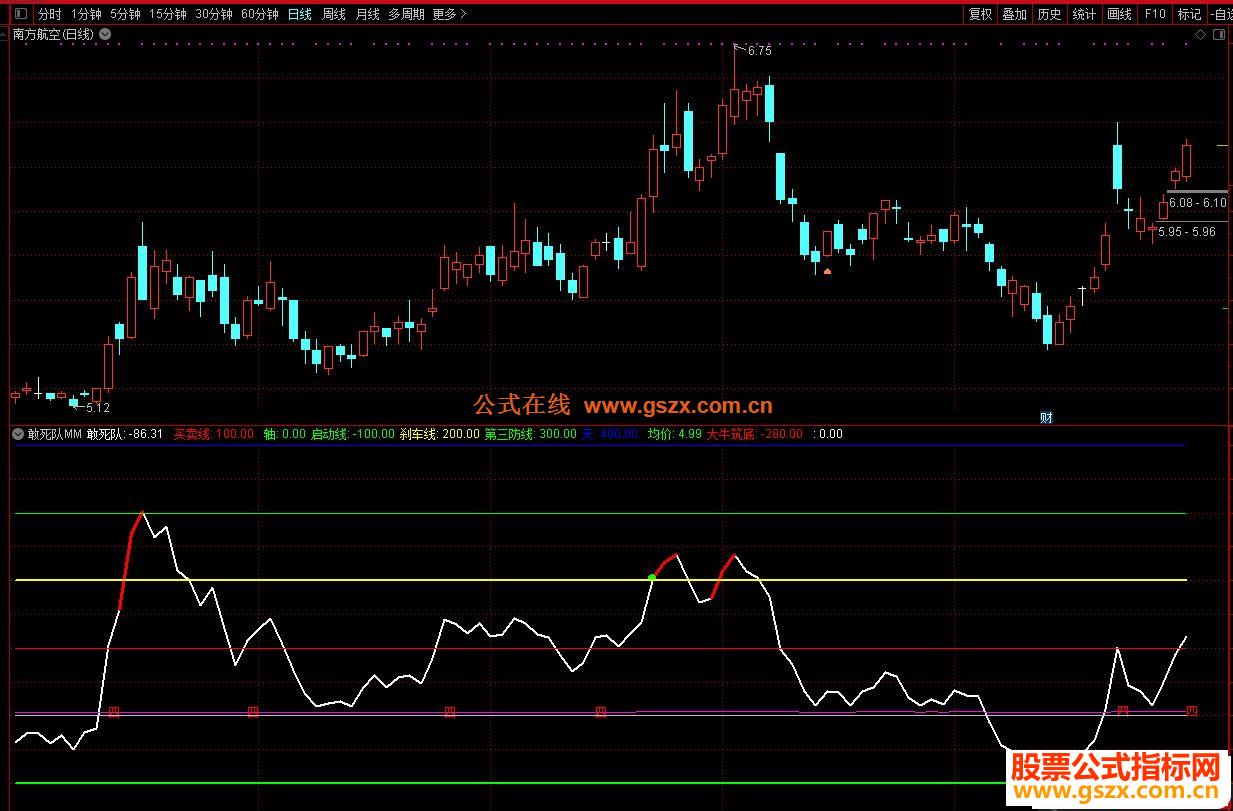Switch to 分时 view
The height and width of the screenshot is (811, 1233).
[49, 14]
